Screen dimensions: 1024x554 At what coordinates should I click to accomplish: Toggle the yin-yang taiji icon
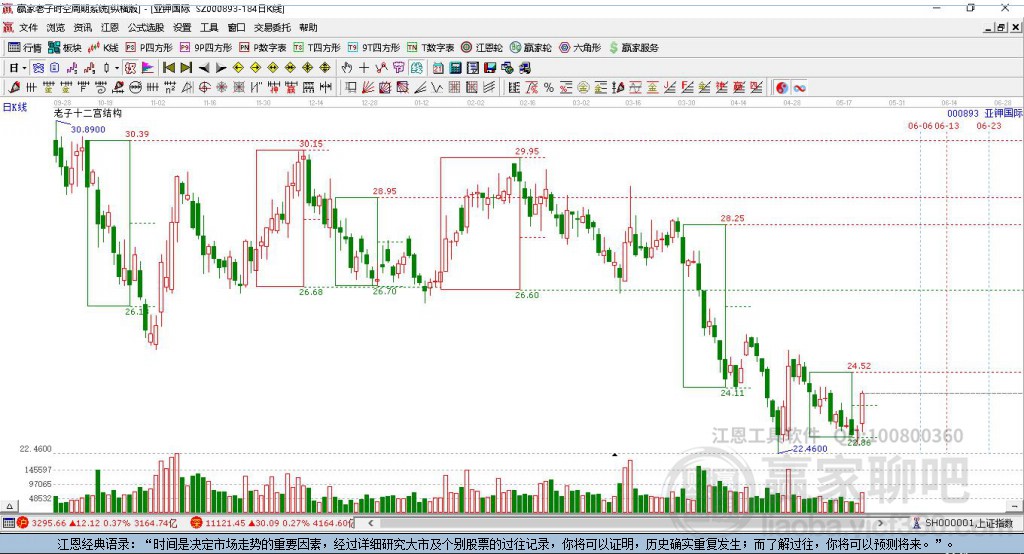782,88
